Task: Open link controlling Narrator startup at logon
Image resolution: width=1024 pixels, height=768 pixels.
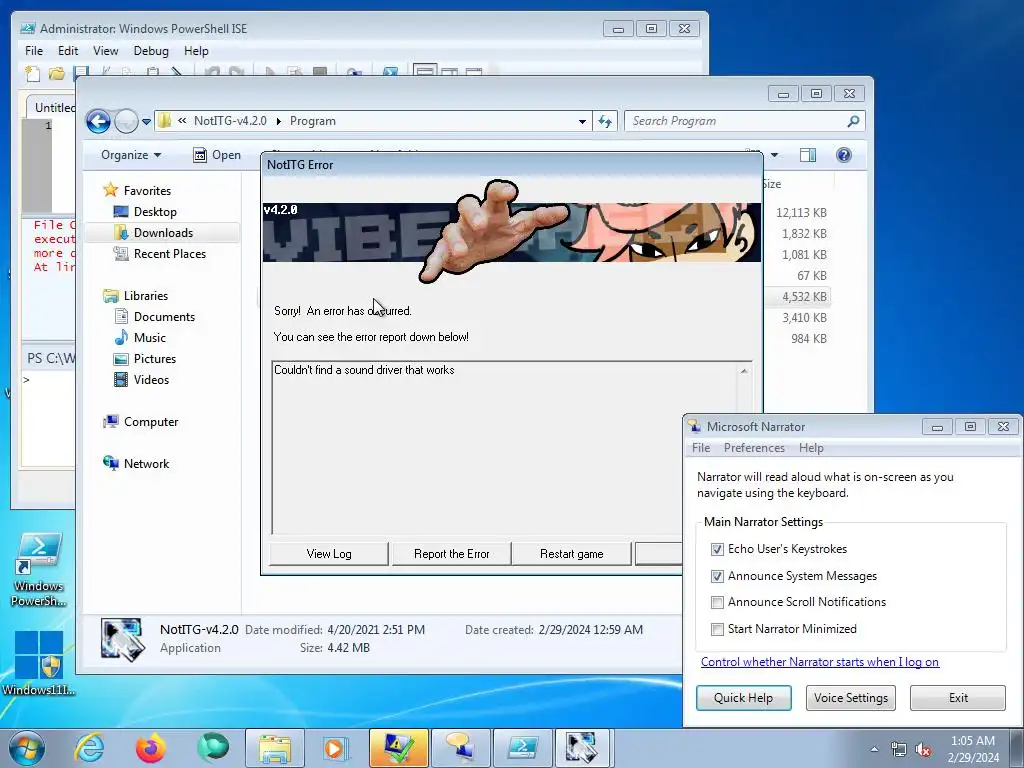Action: pyautogui.click(x=820, y=662)
